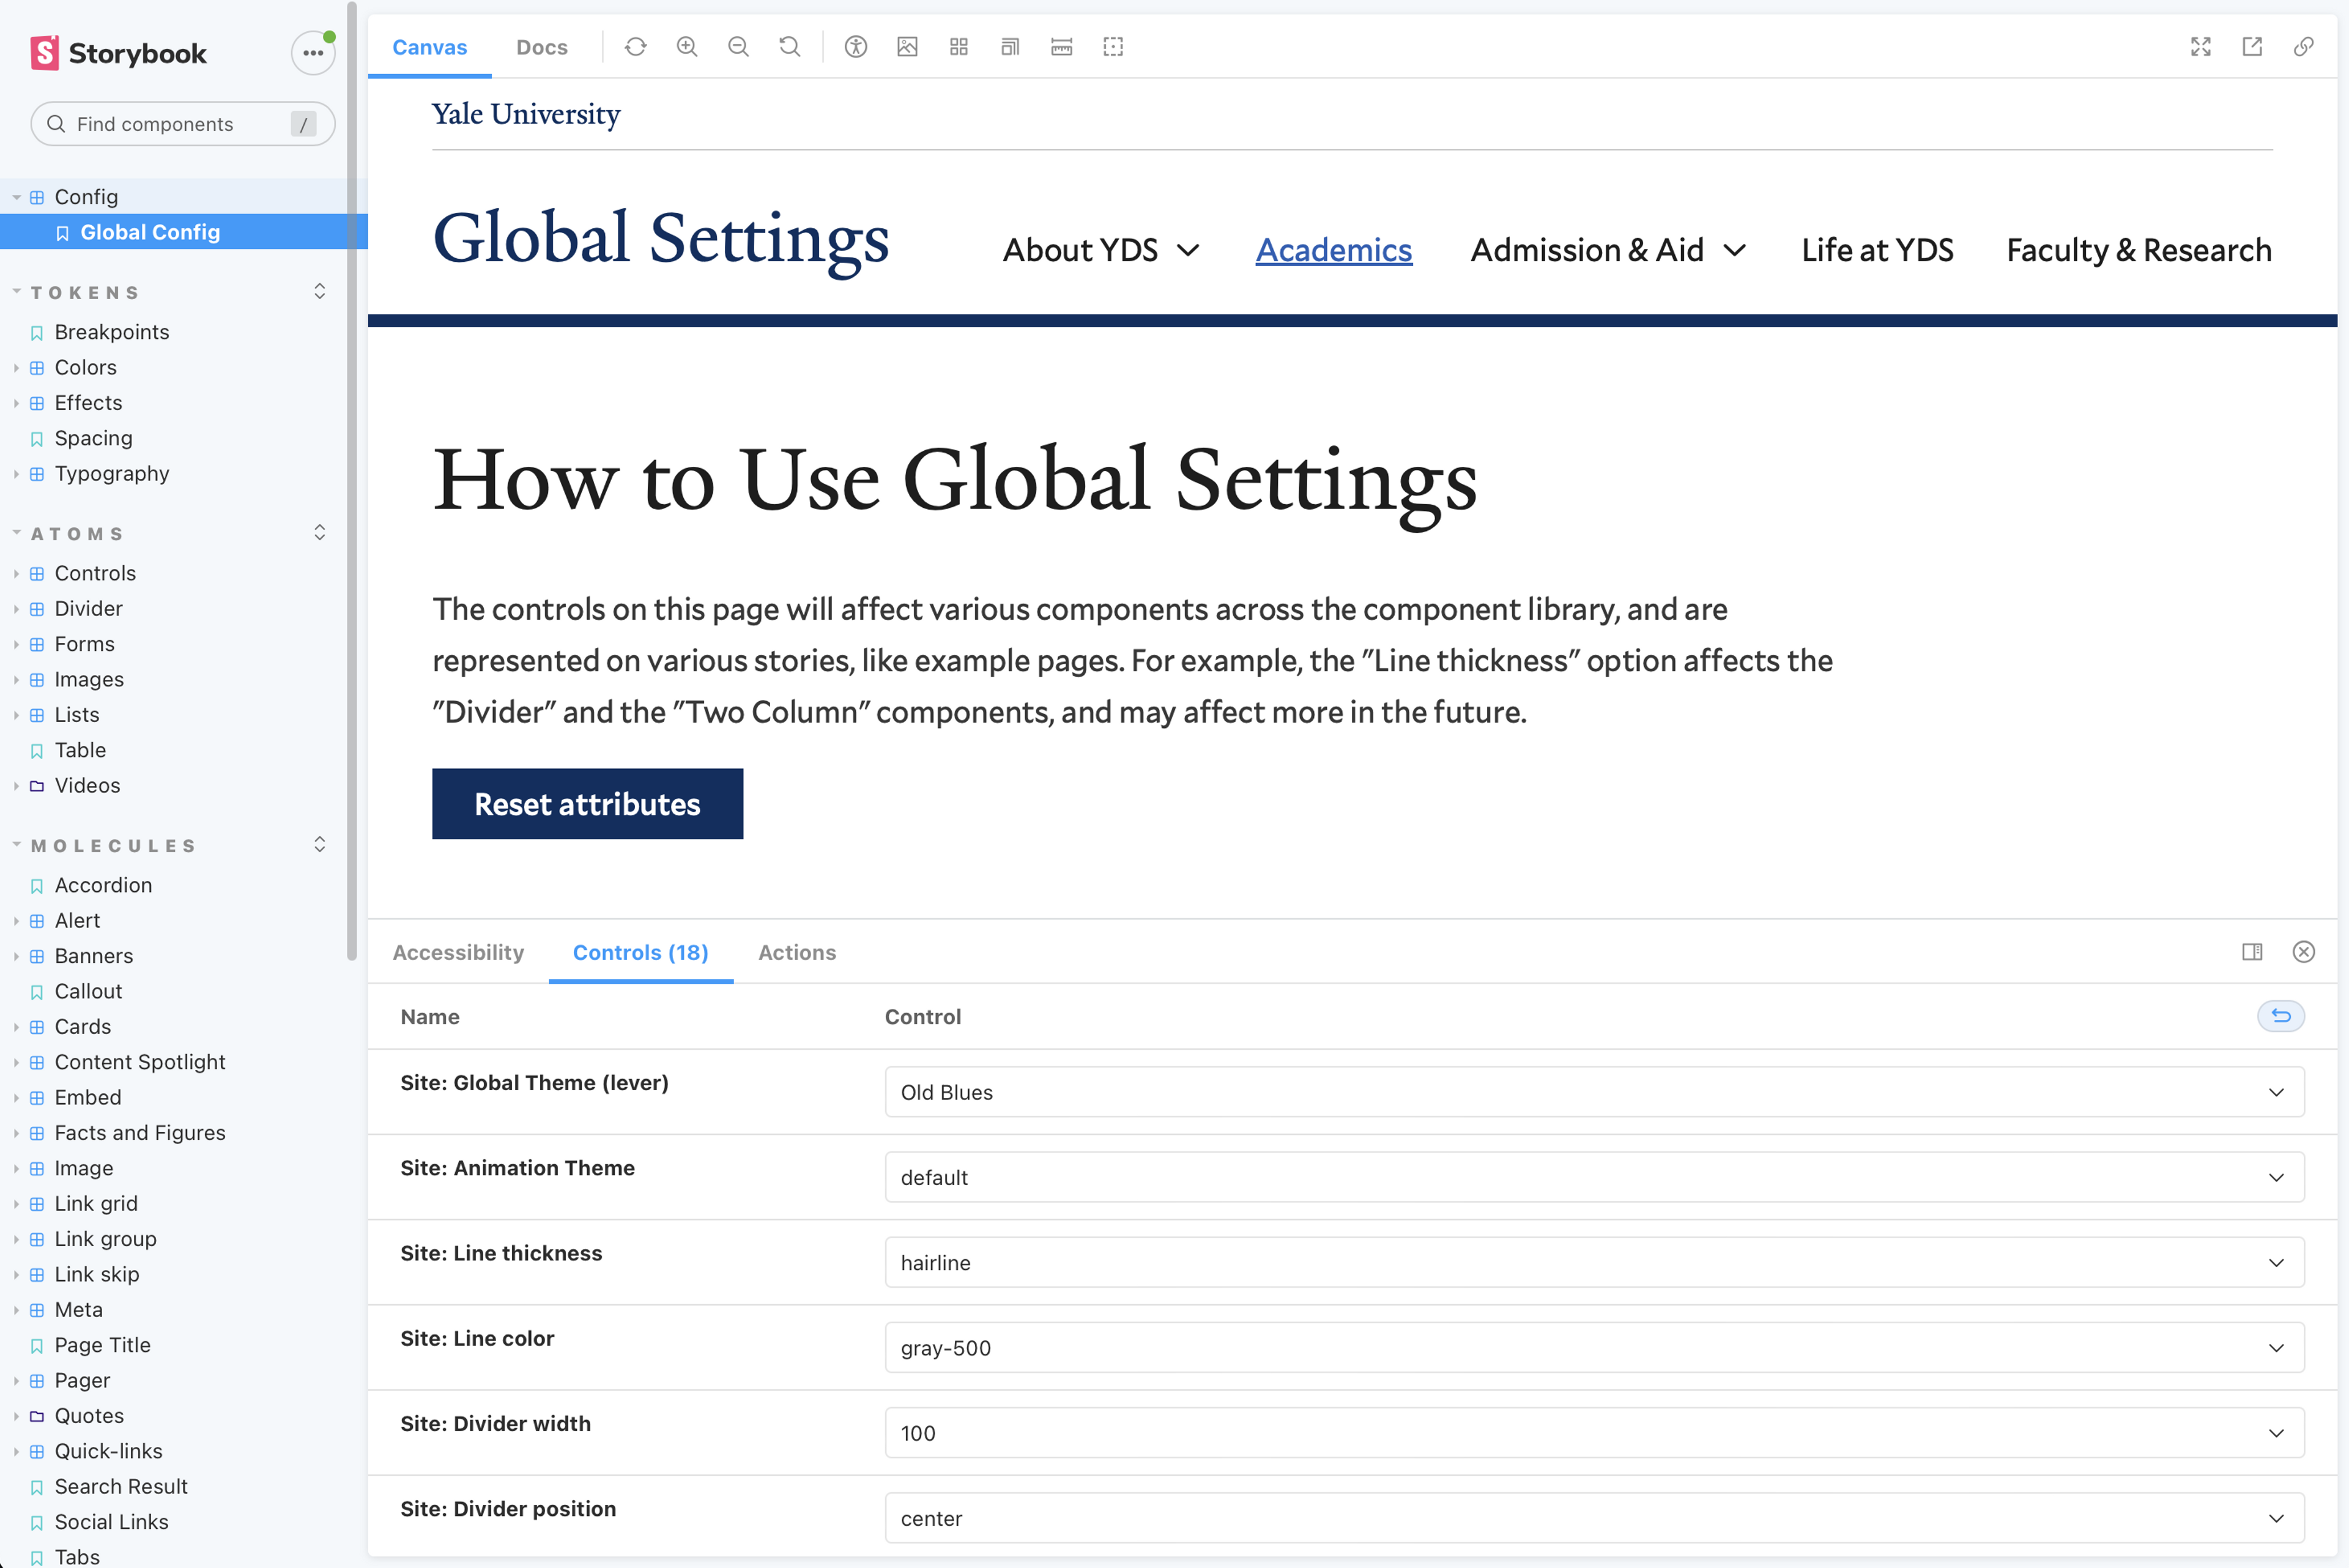This screenshot has width=2349, height=1568.
Task: Open the Accordion story
Action: [103, 885]
